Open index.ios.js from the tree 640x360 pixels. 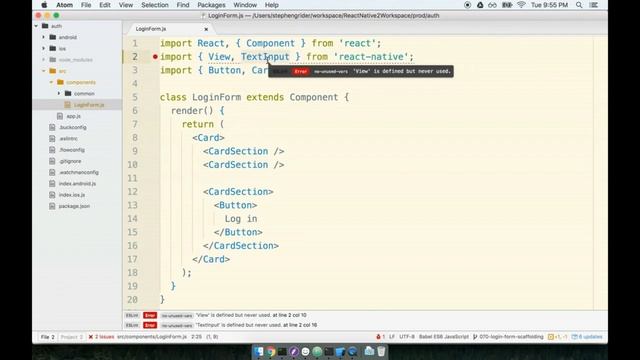point(72,195)
